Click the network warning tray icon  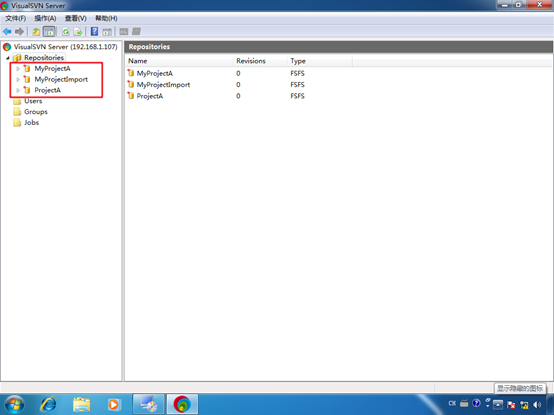coord(524,405)
